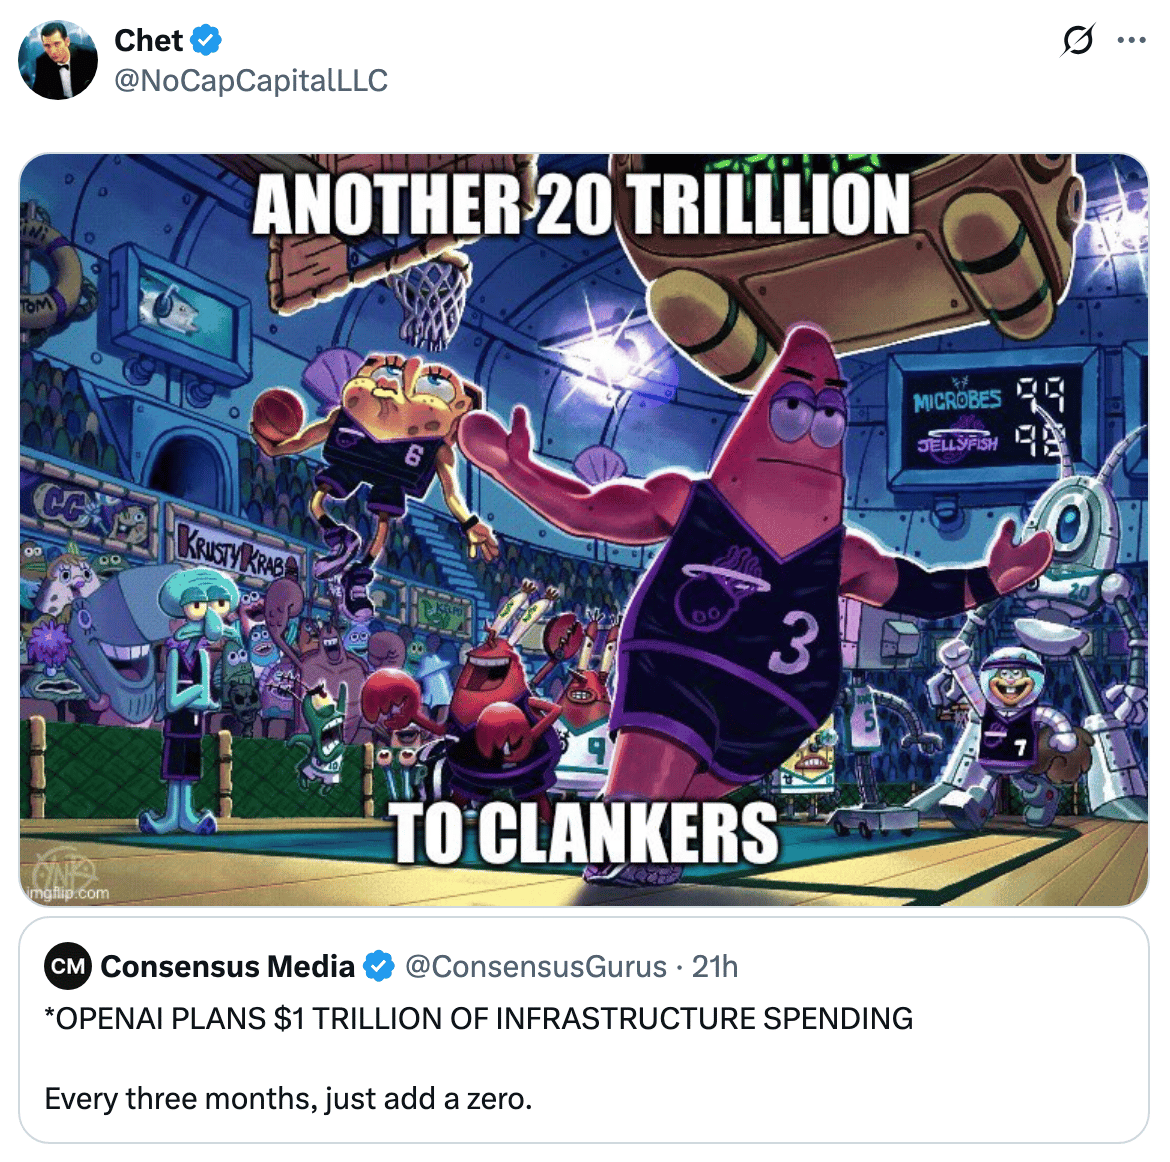Screen dimensions: 1170x1162
Task: Open the Chet display name link
Action: (x=148, y=40)
